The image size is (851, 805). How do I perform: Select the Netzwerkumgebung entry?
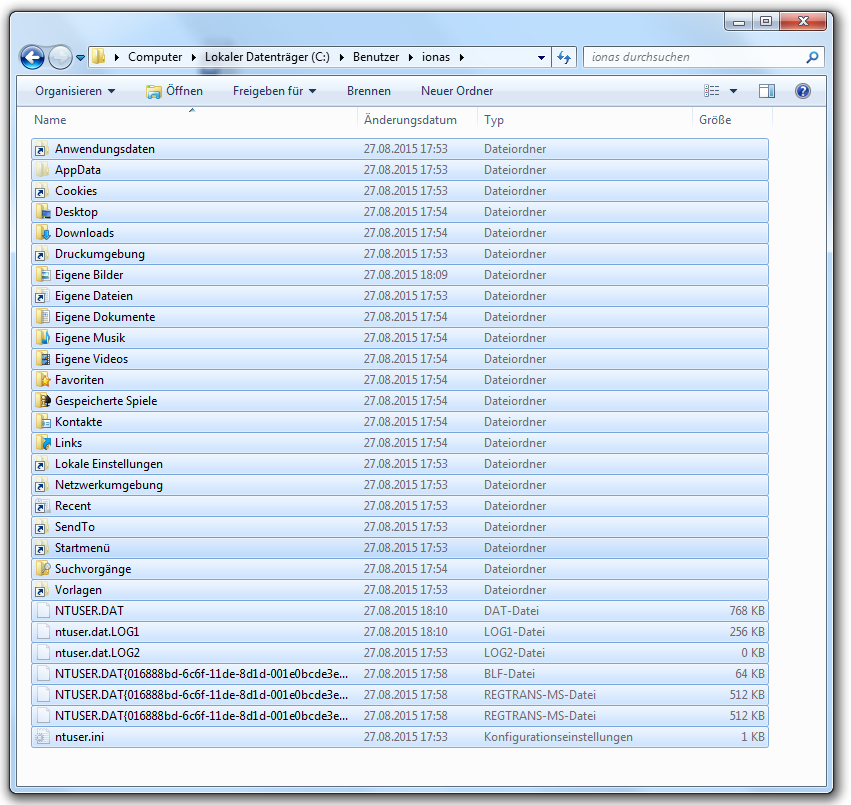(400, 485)
